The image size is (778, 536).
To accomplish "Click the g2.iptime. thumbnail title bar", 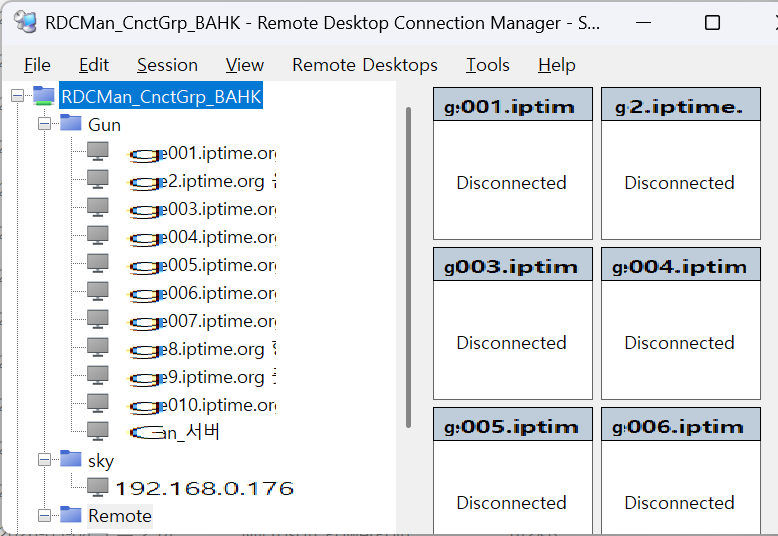I will 680,104.
